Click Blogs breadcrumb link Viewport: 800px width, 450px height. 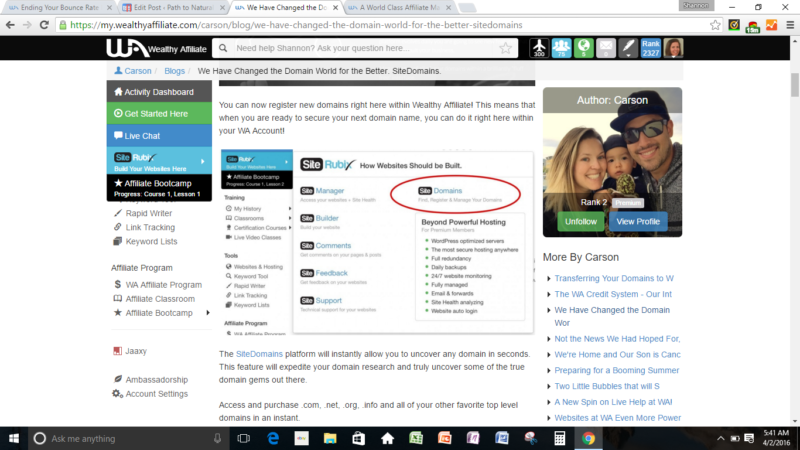(174, 71)
